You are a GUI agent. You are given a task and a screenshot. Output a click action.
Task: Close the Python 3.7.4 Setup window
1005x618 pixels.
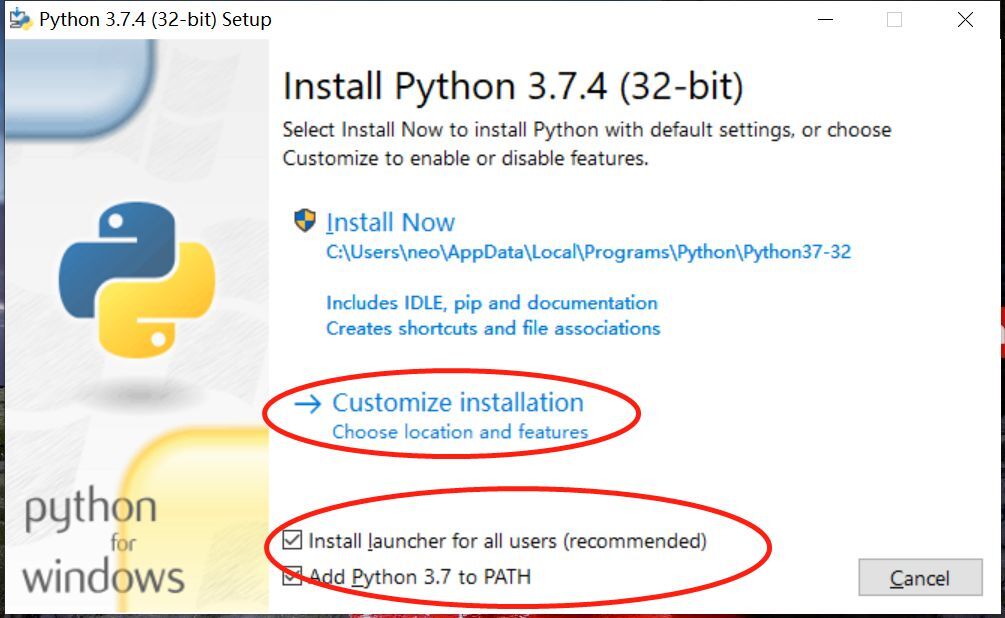coord(965,19)
